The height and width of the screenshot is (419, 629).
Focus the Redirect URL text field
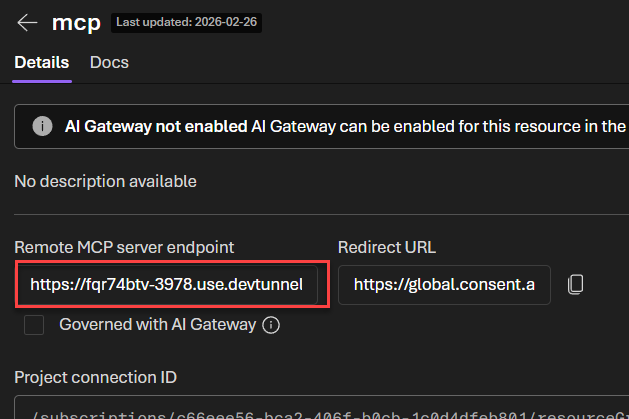444,284
